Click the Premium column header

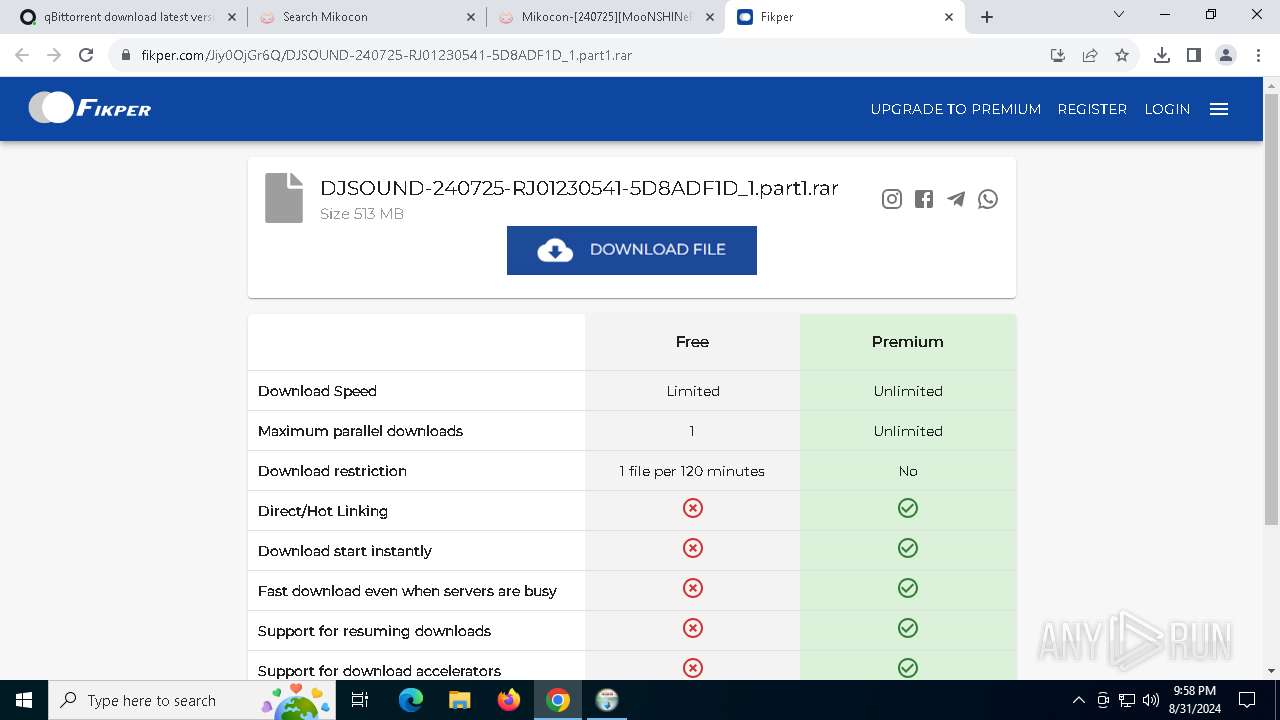tap(907, 342)
